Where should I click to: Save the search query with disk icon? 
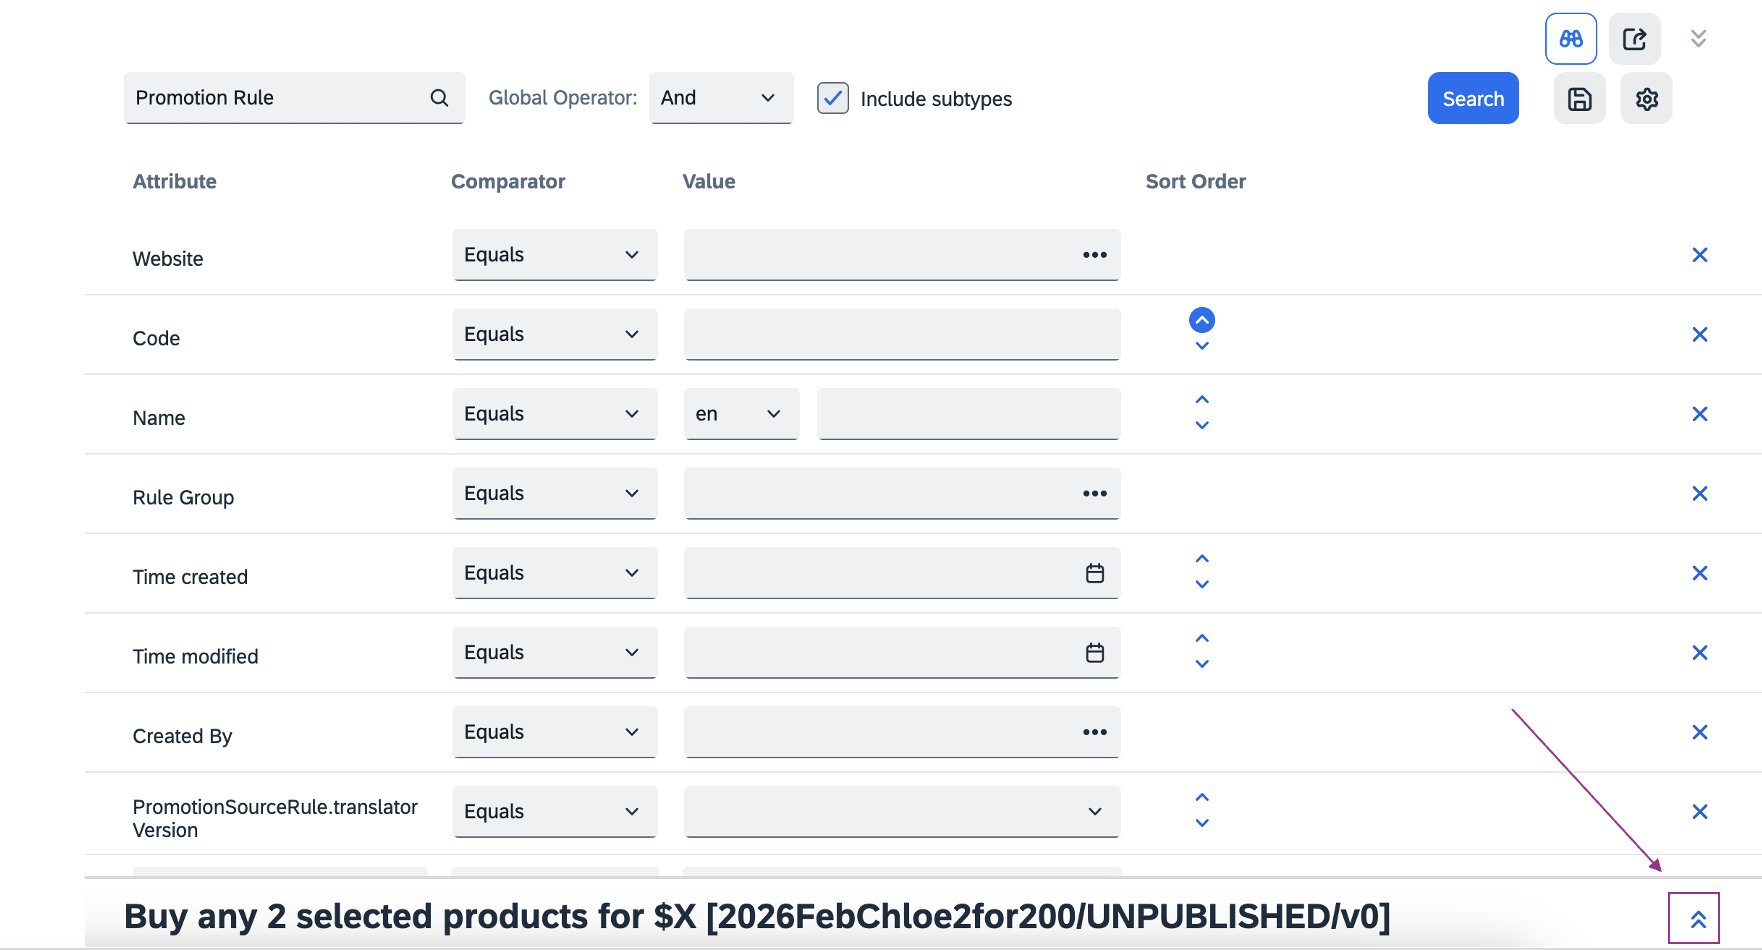[x=1579, y=99]
